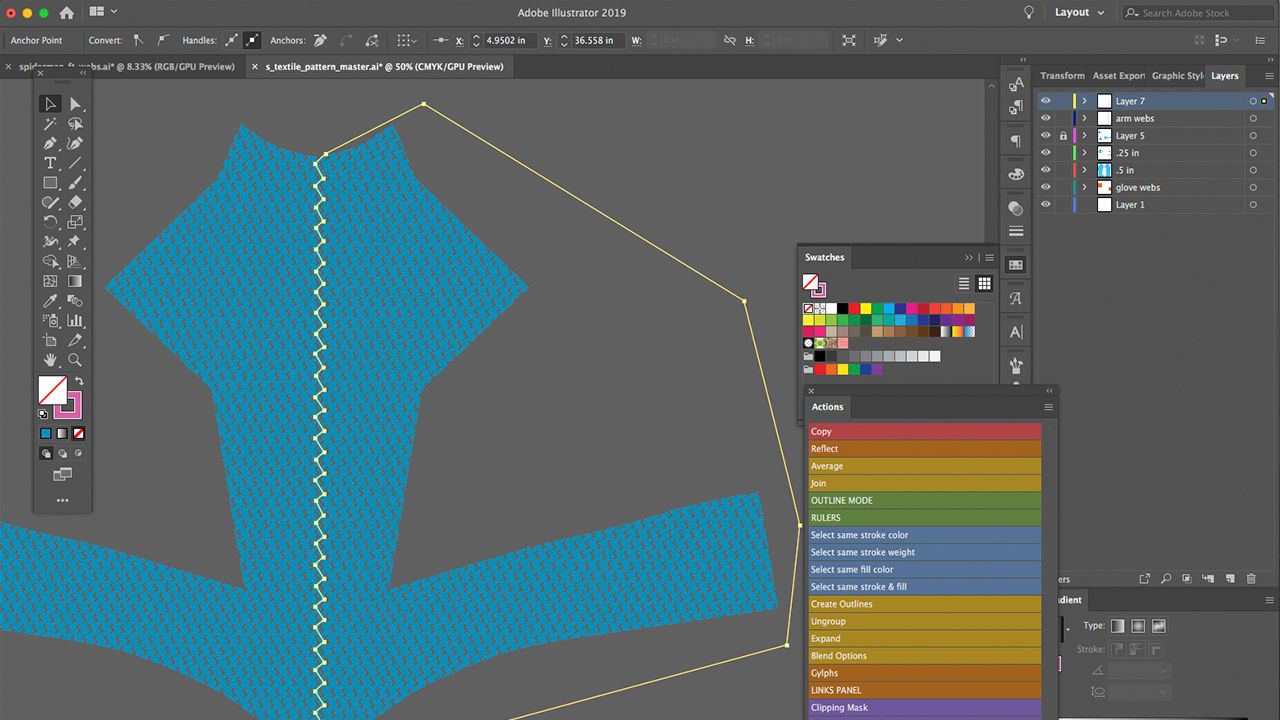
Task: Unlock Layer 5 via the lock icon
Action: [1063, 135]
